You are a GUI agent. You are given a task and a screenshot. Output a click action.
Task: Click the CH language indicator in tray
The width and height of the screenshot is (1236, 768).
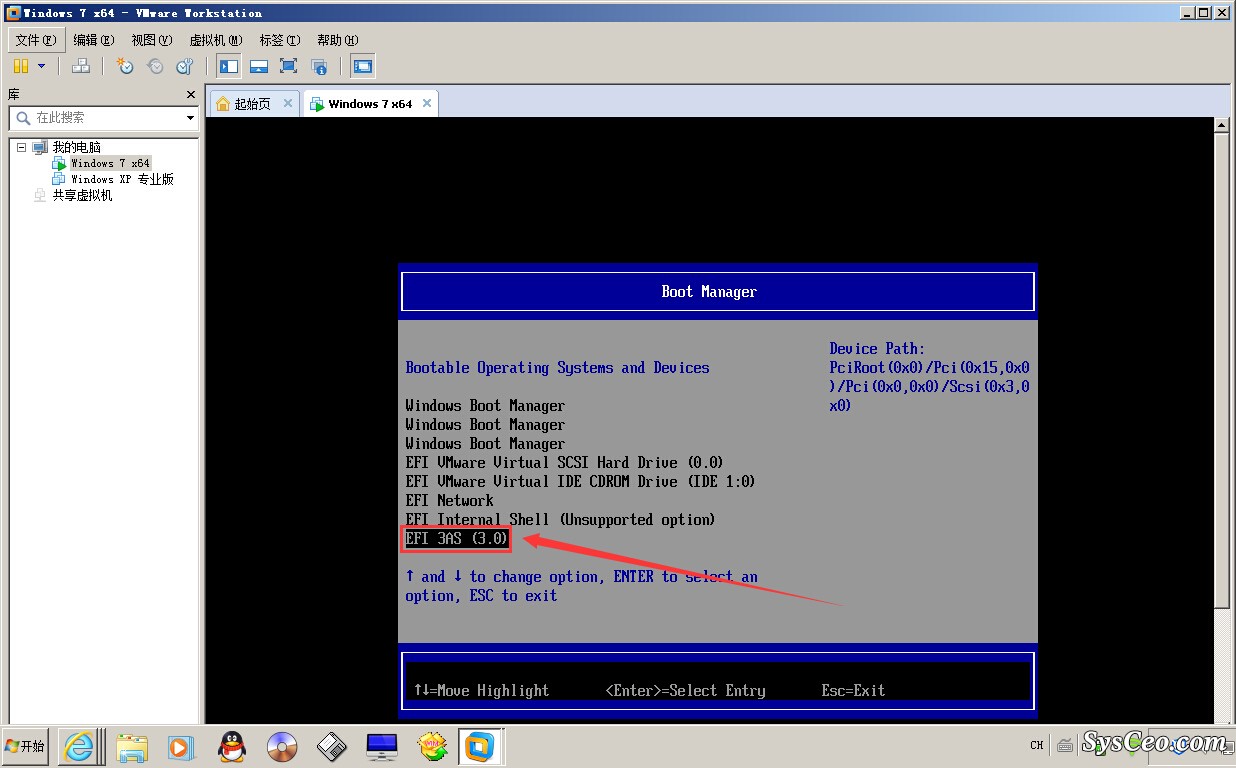point(1037,745)
